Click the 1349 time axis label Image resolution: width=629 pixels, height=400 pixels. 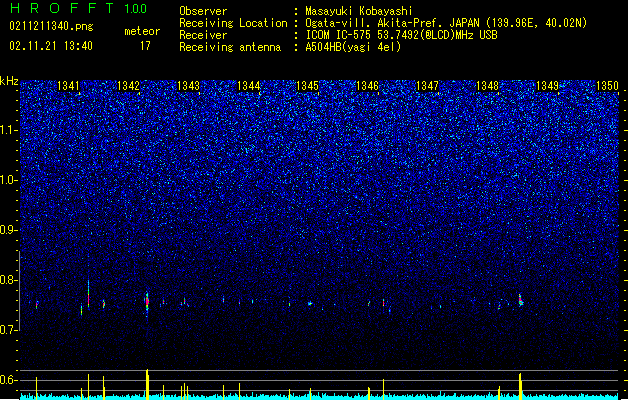(x=547, y=86)
